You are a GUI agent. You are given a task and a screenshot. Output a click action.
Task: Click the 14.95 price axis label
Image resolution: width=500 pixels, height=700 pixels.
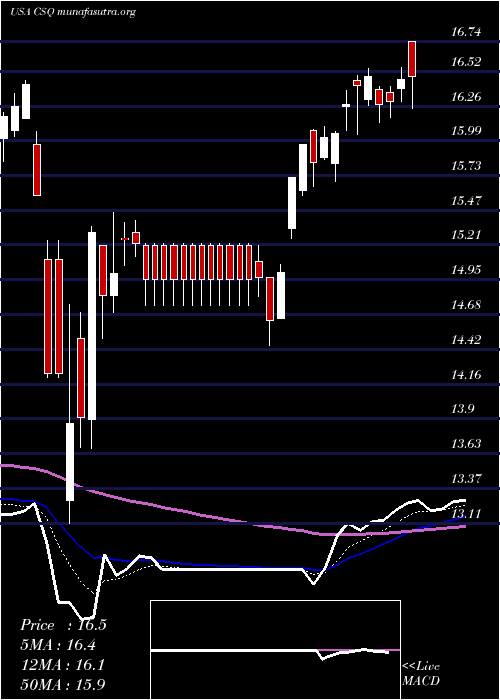pos(467,270)
